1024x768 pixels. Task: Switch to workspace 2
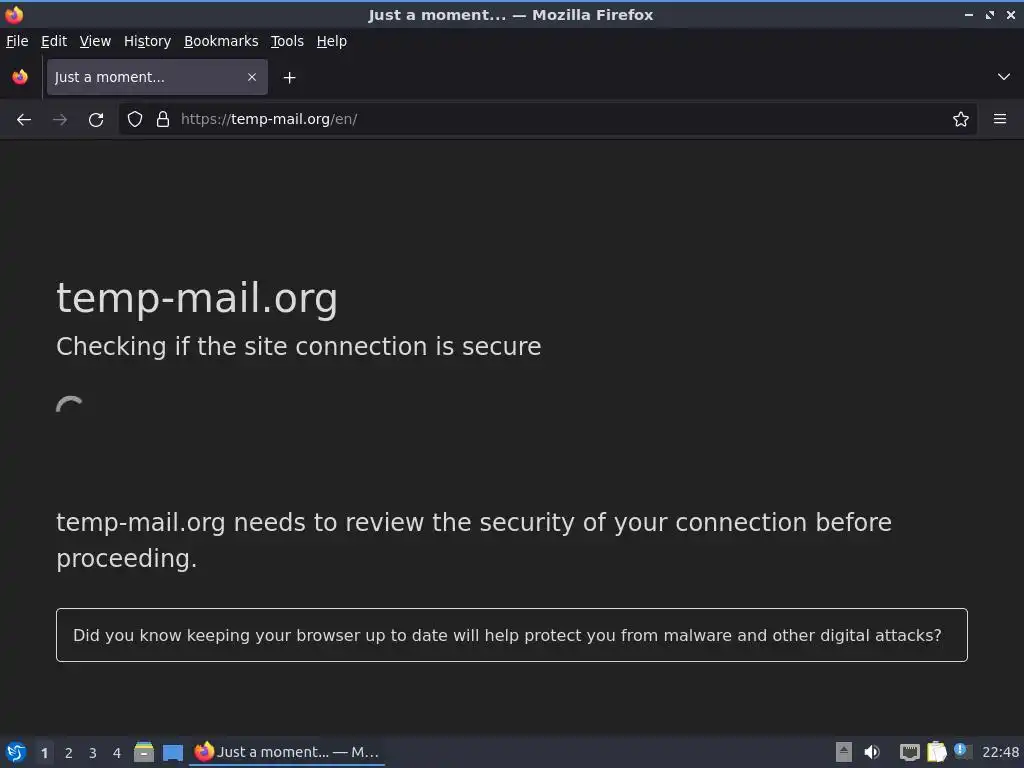coord(69,753)
